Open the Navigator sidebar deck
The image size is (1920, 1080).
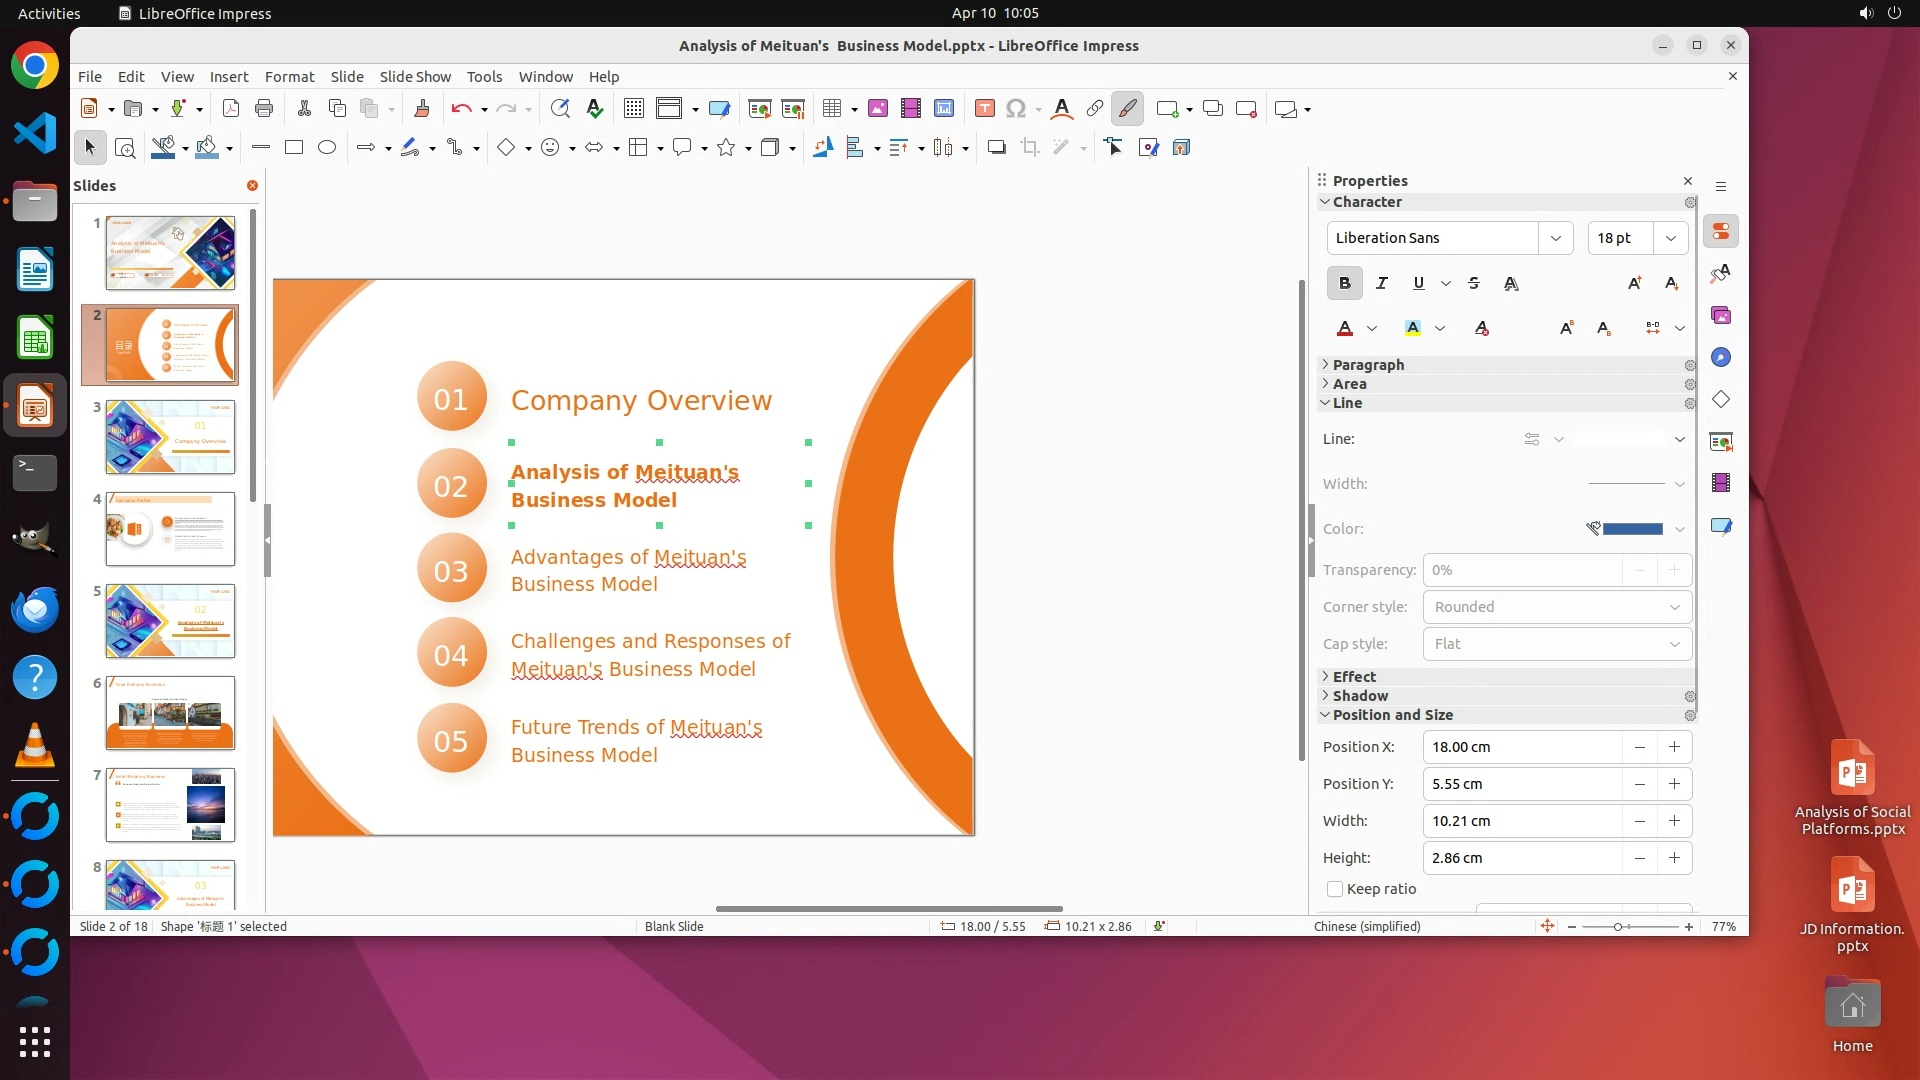click(x=1721, y=358)
